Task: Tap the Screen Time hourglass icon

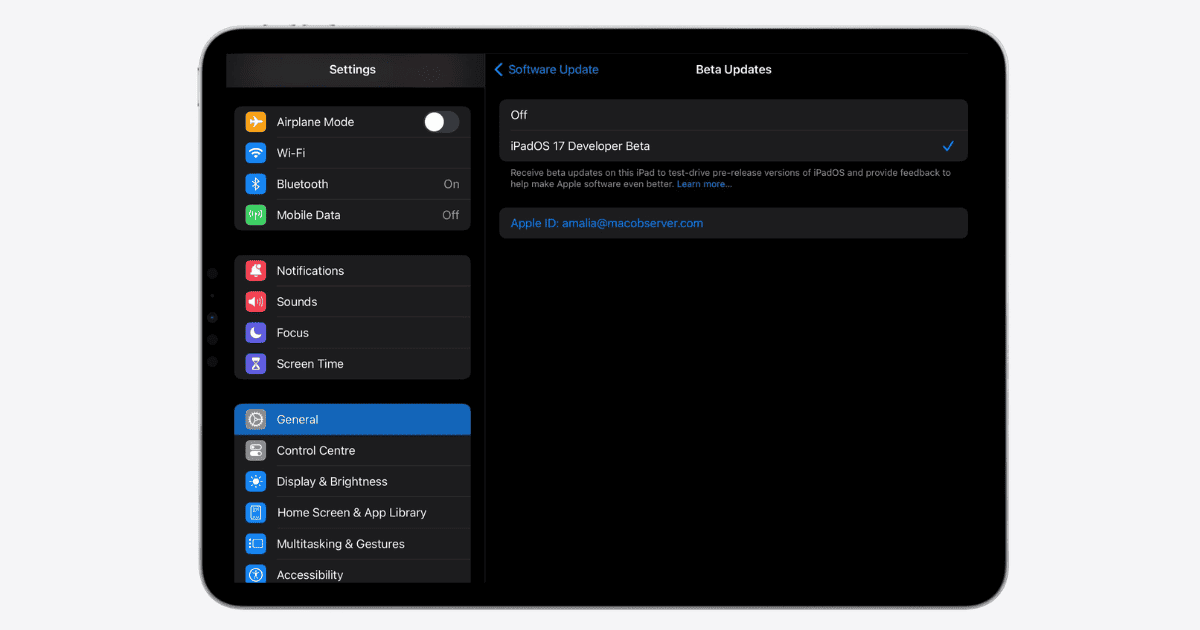Action: click(256, 364)
